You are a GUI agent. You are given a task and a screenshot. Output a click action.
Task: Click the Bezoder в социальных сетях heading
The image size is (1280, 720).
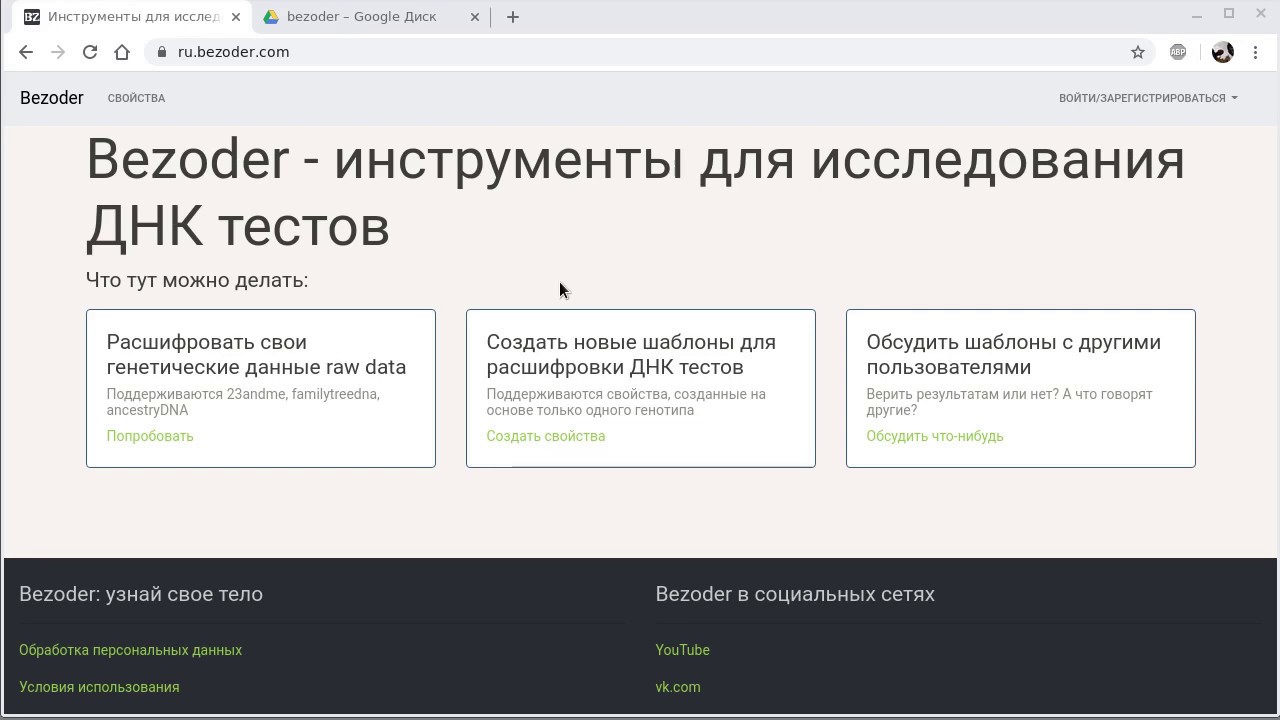click(795, 594)
